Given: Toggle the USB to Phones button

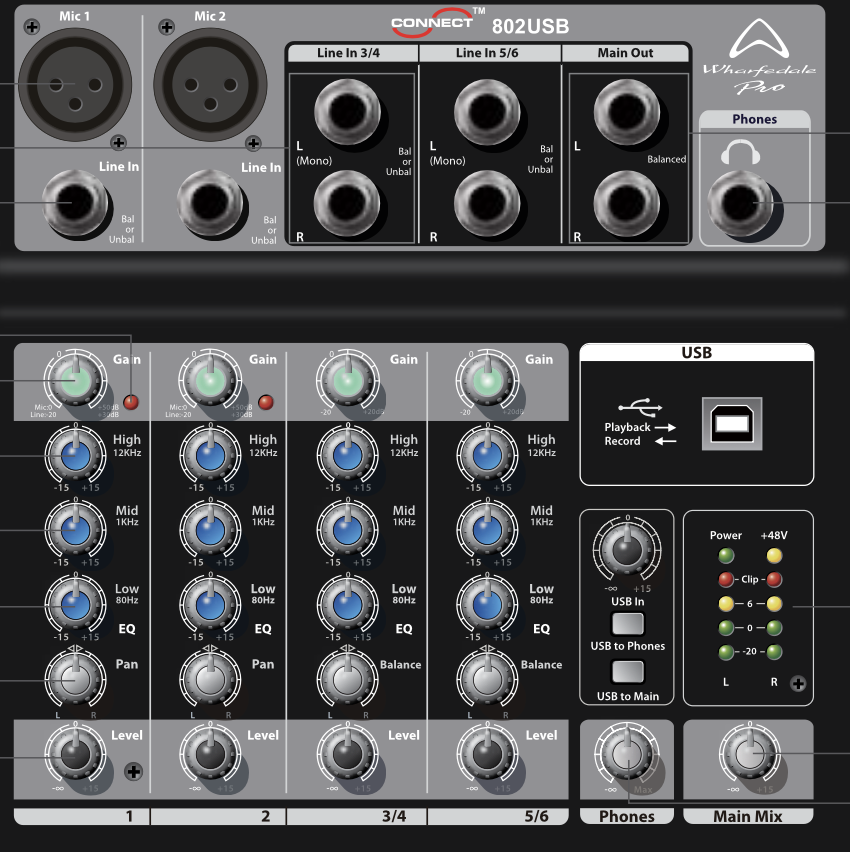Looking at the screenshot, I should tap(627, 625).
